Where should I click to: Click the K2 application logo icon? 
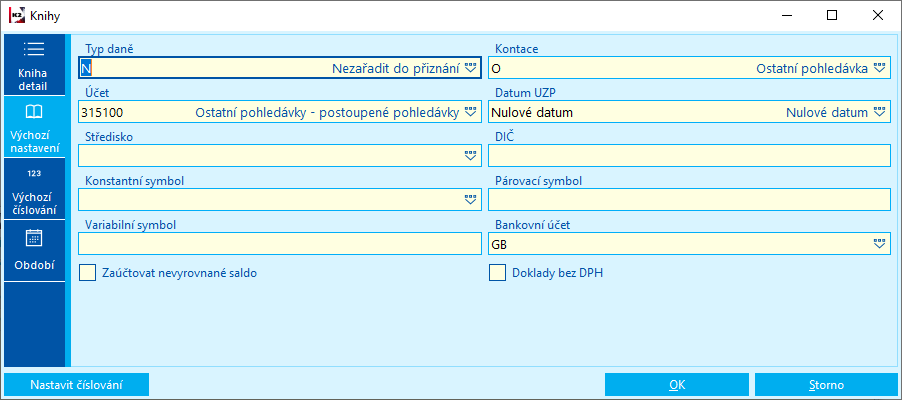pyautogui.click(x=16, y=16)
